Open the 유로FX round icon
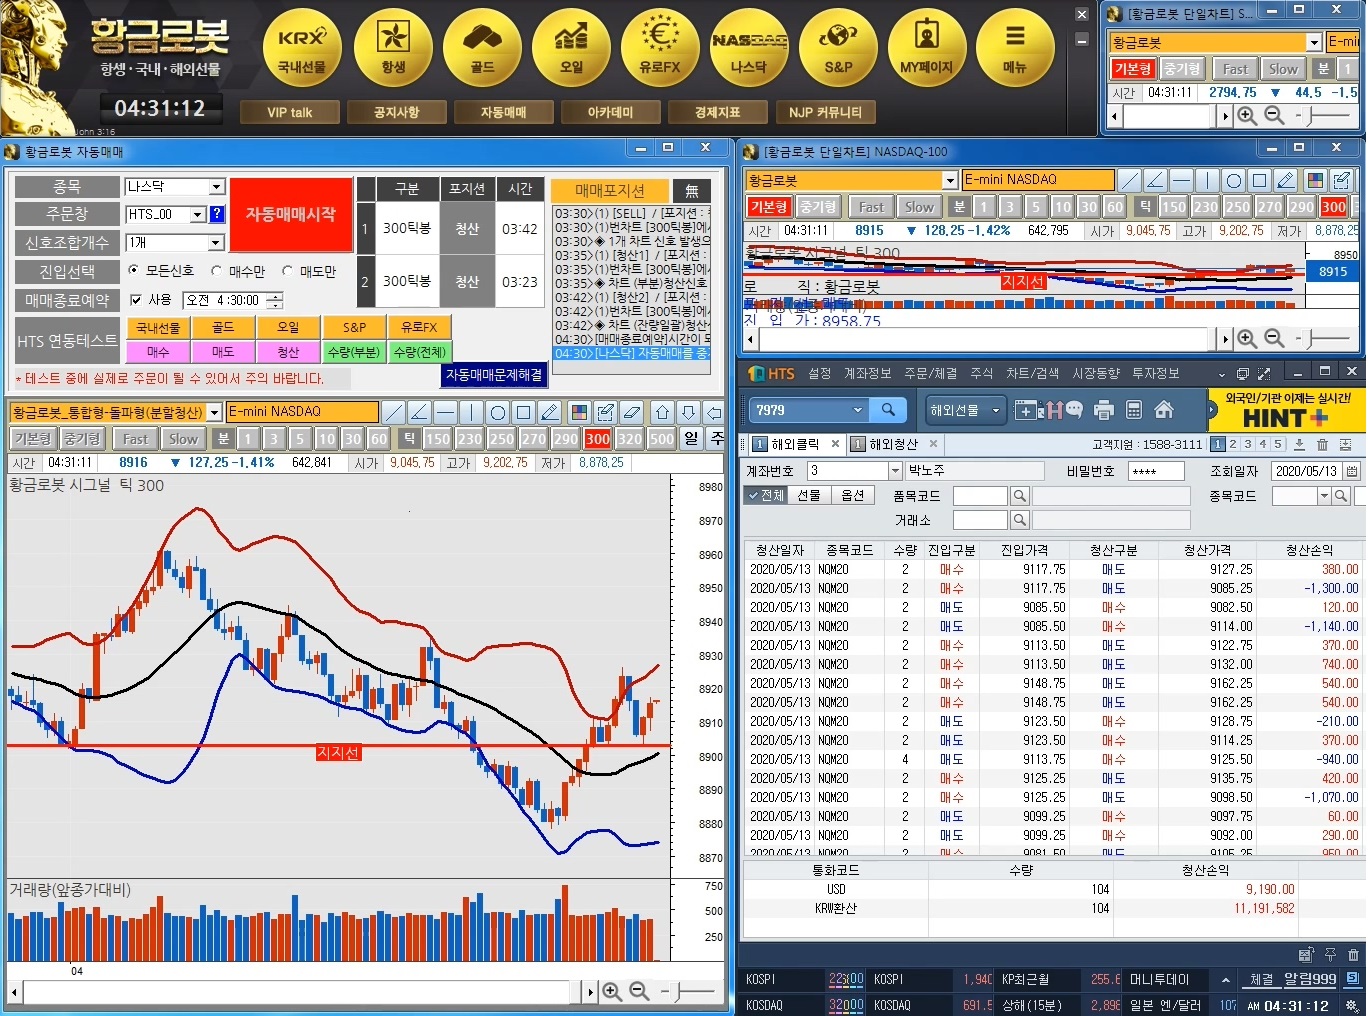1368x1016 pixels. (x=660, y=47)
